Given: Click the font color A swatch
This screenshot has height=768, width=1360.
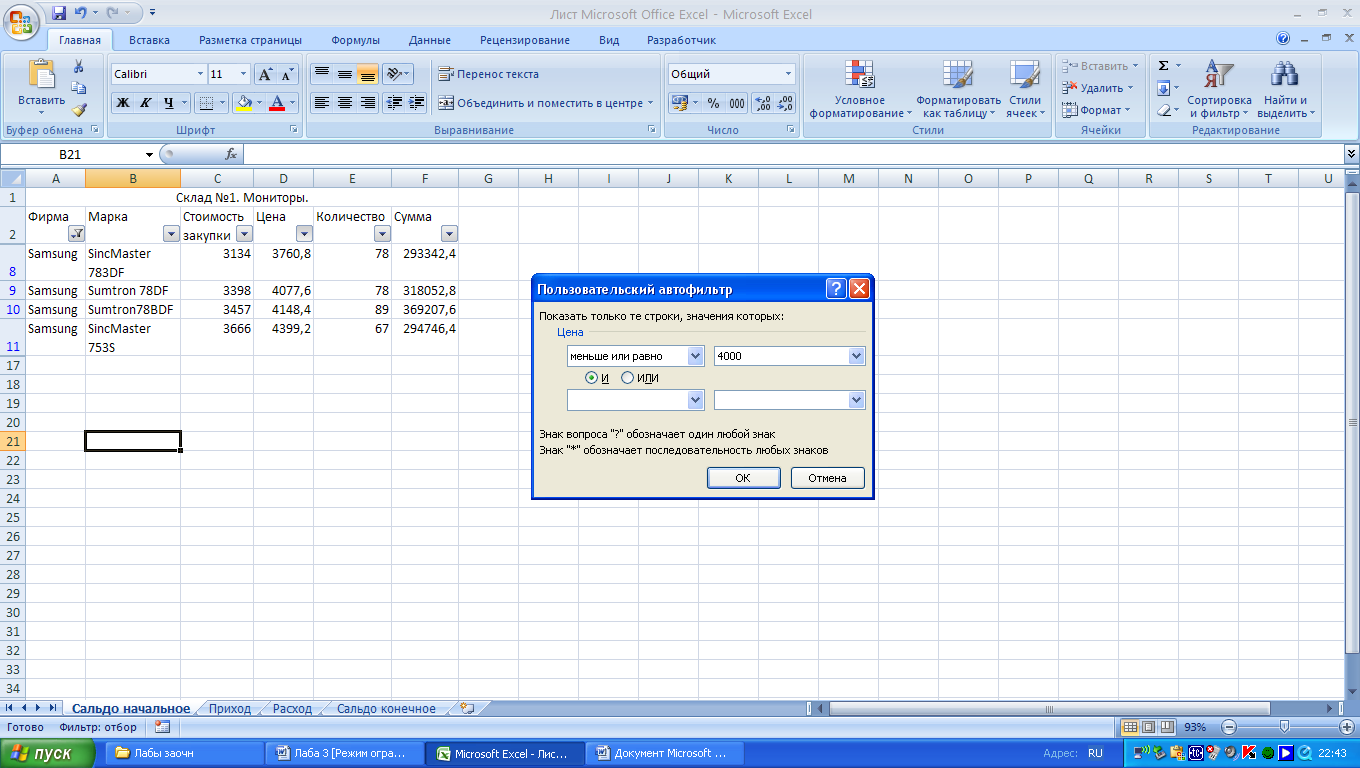Looking at the screenshot, I should click(x=277, y=103).
